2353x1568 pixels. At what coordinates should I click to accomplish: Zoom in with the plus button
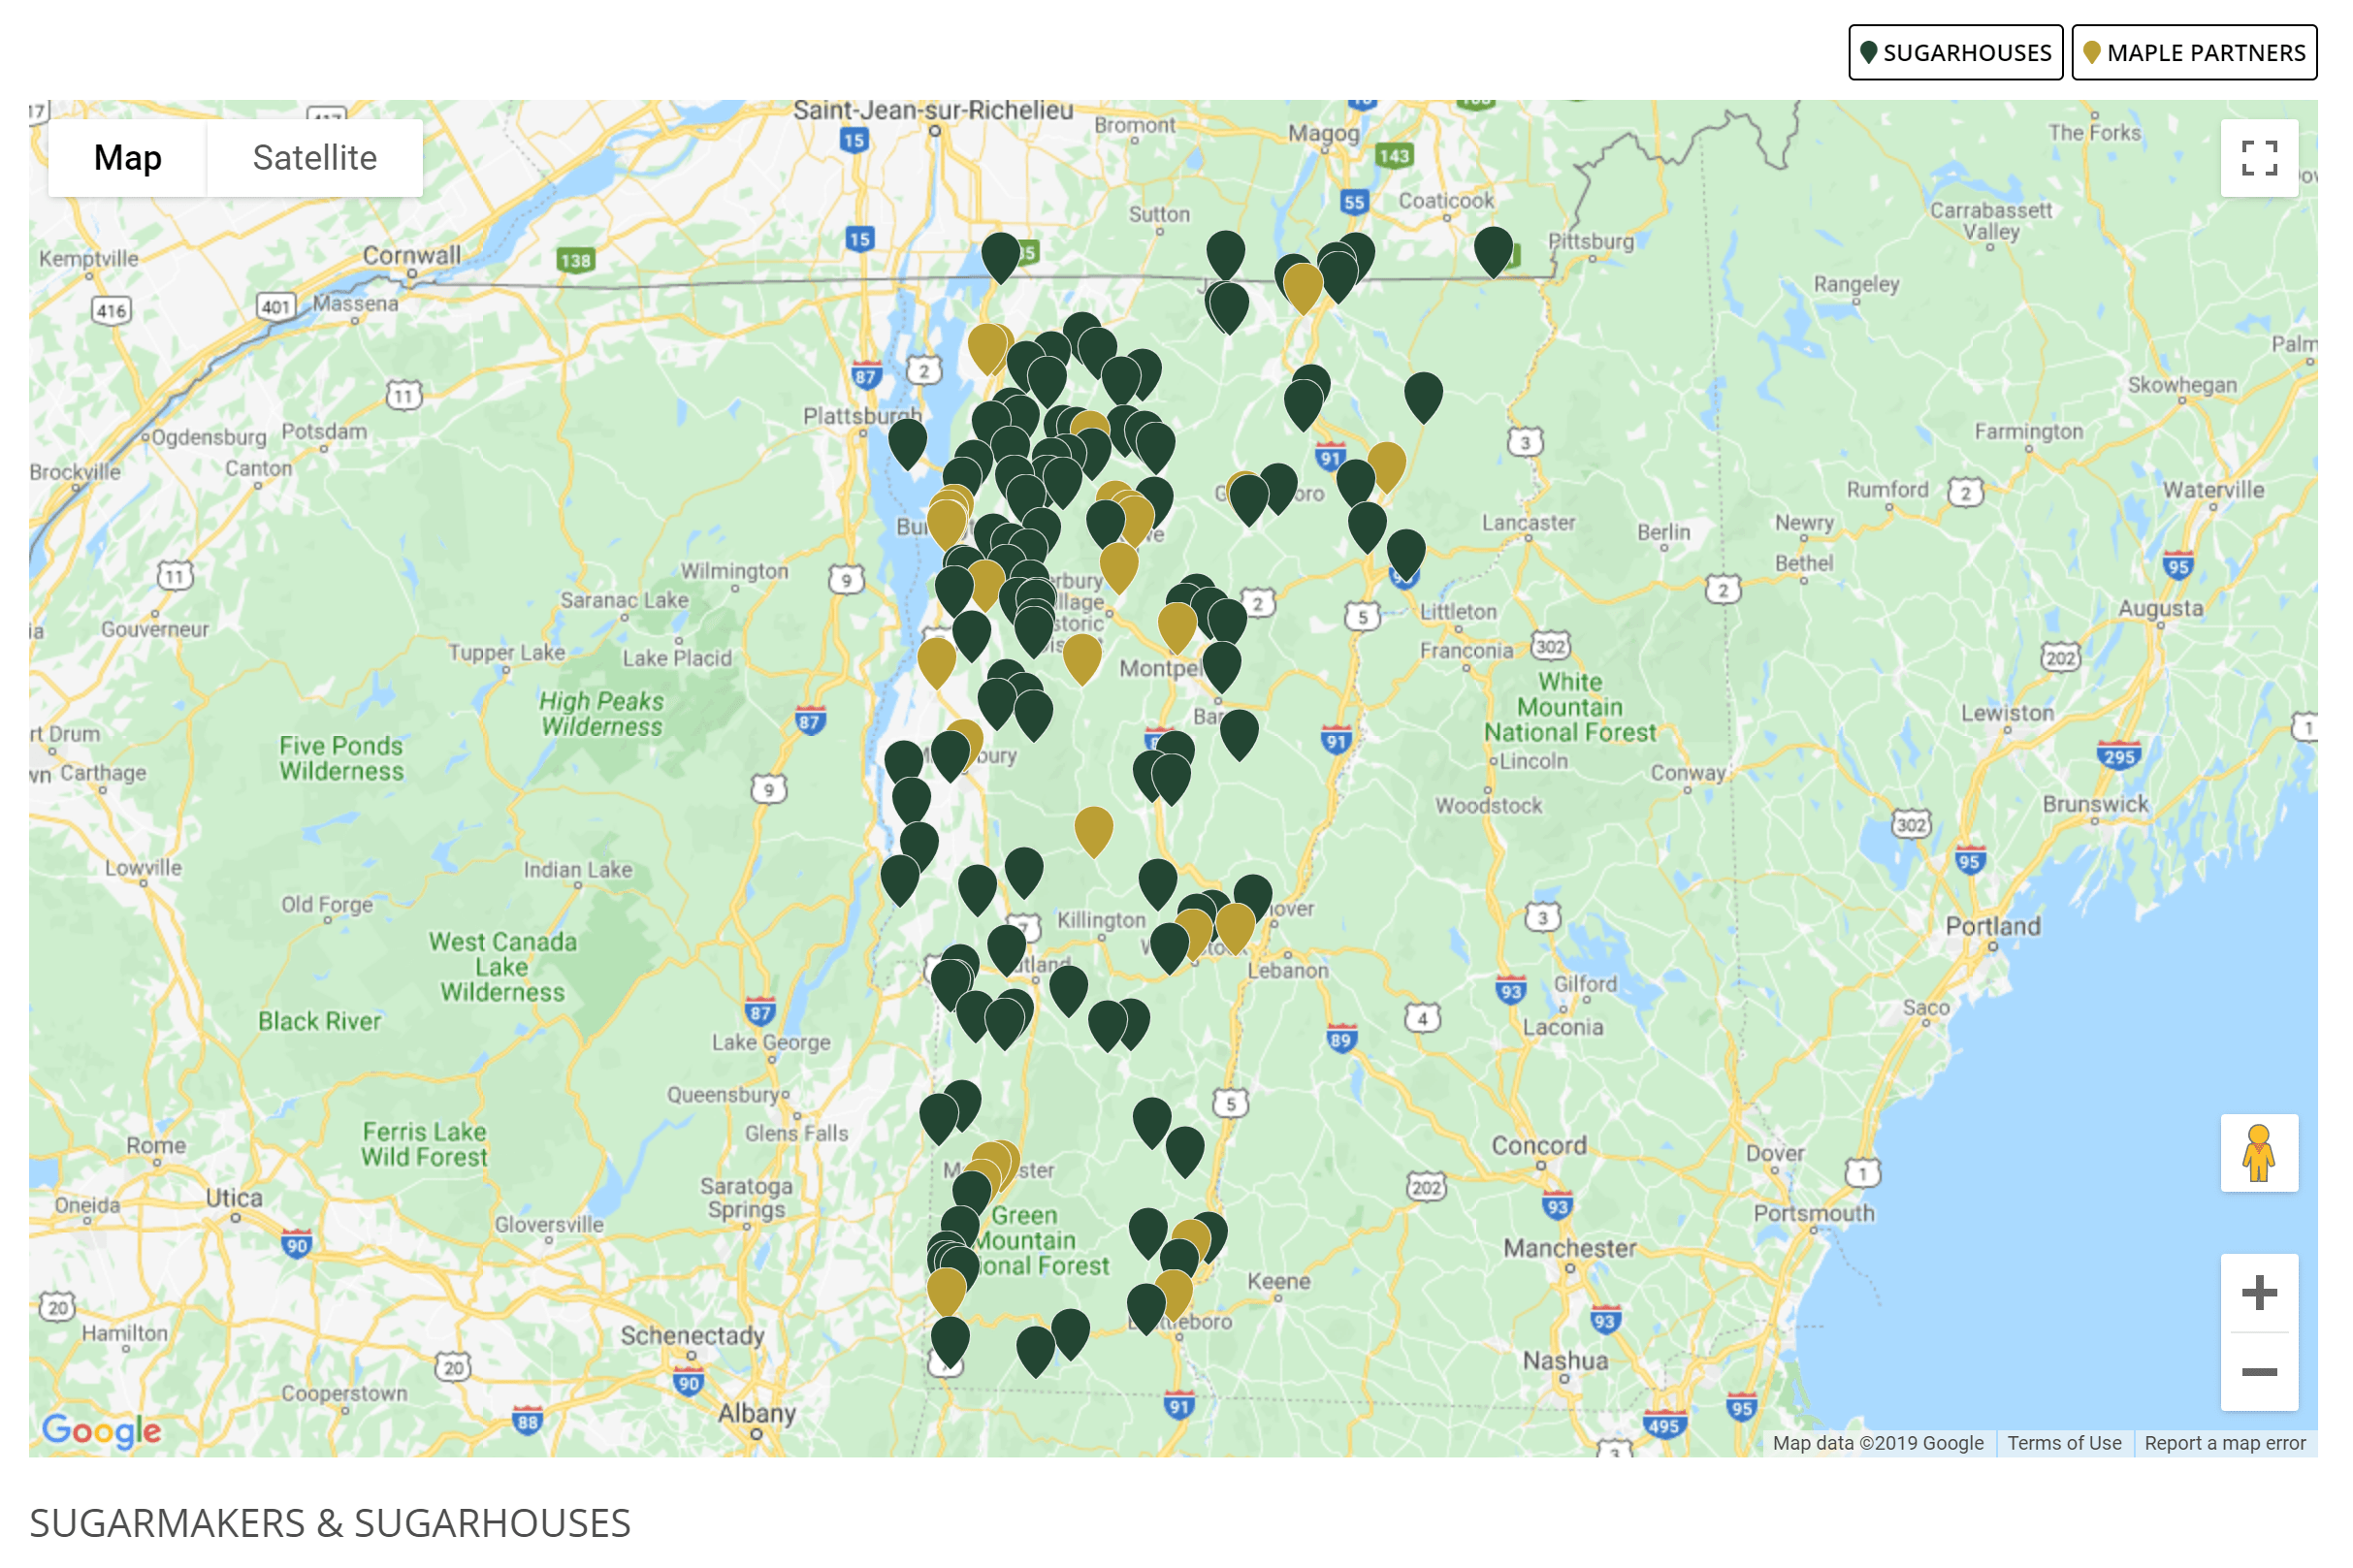tap(2259, 1292)
